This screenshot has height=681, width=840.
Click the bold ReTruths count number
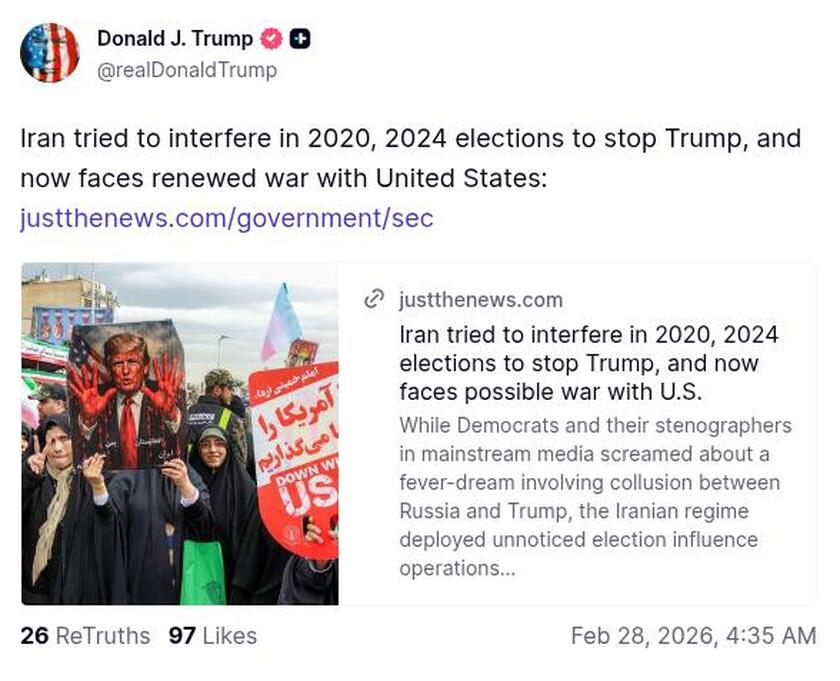pyautogui.click(x=31, y=635)
